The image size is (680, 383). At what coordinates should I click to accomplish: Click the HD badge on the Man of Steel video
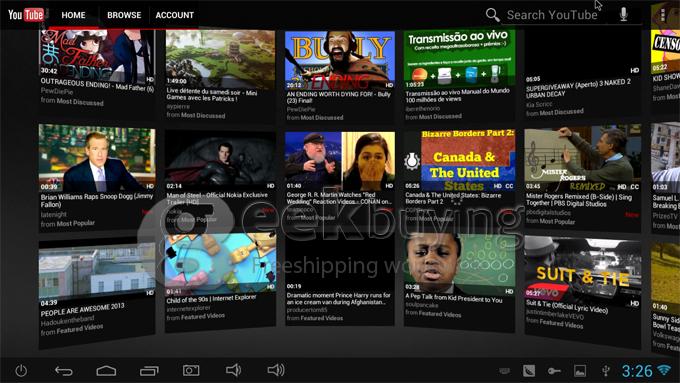click(271, 186)
